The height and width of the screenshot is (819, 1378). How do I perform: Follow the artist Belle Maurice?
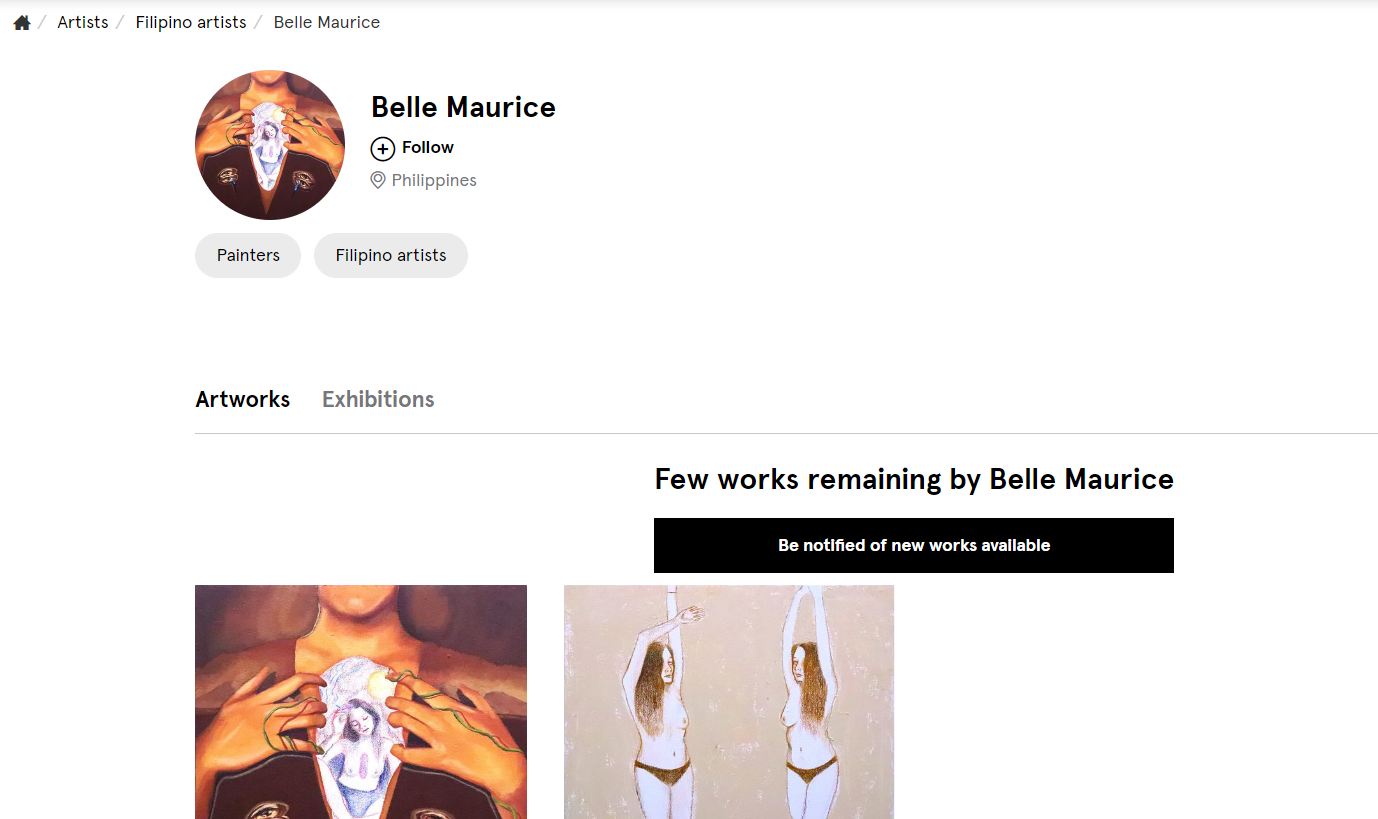[411, 147]
